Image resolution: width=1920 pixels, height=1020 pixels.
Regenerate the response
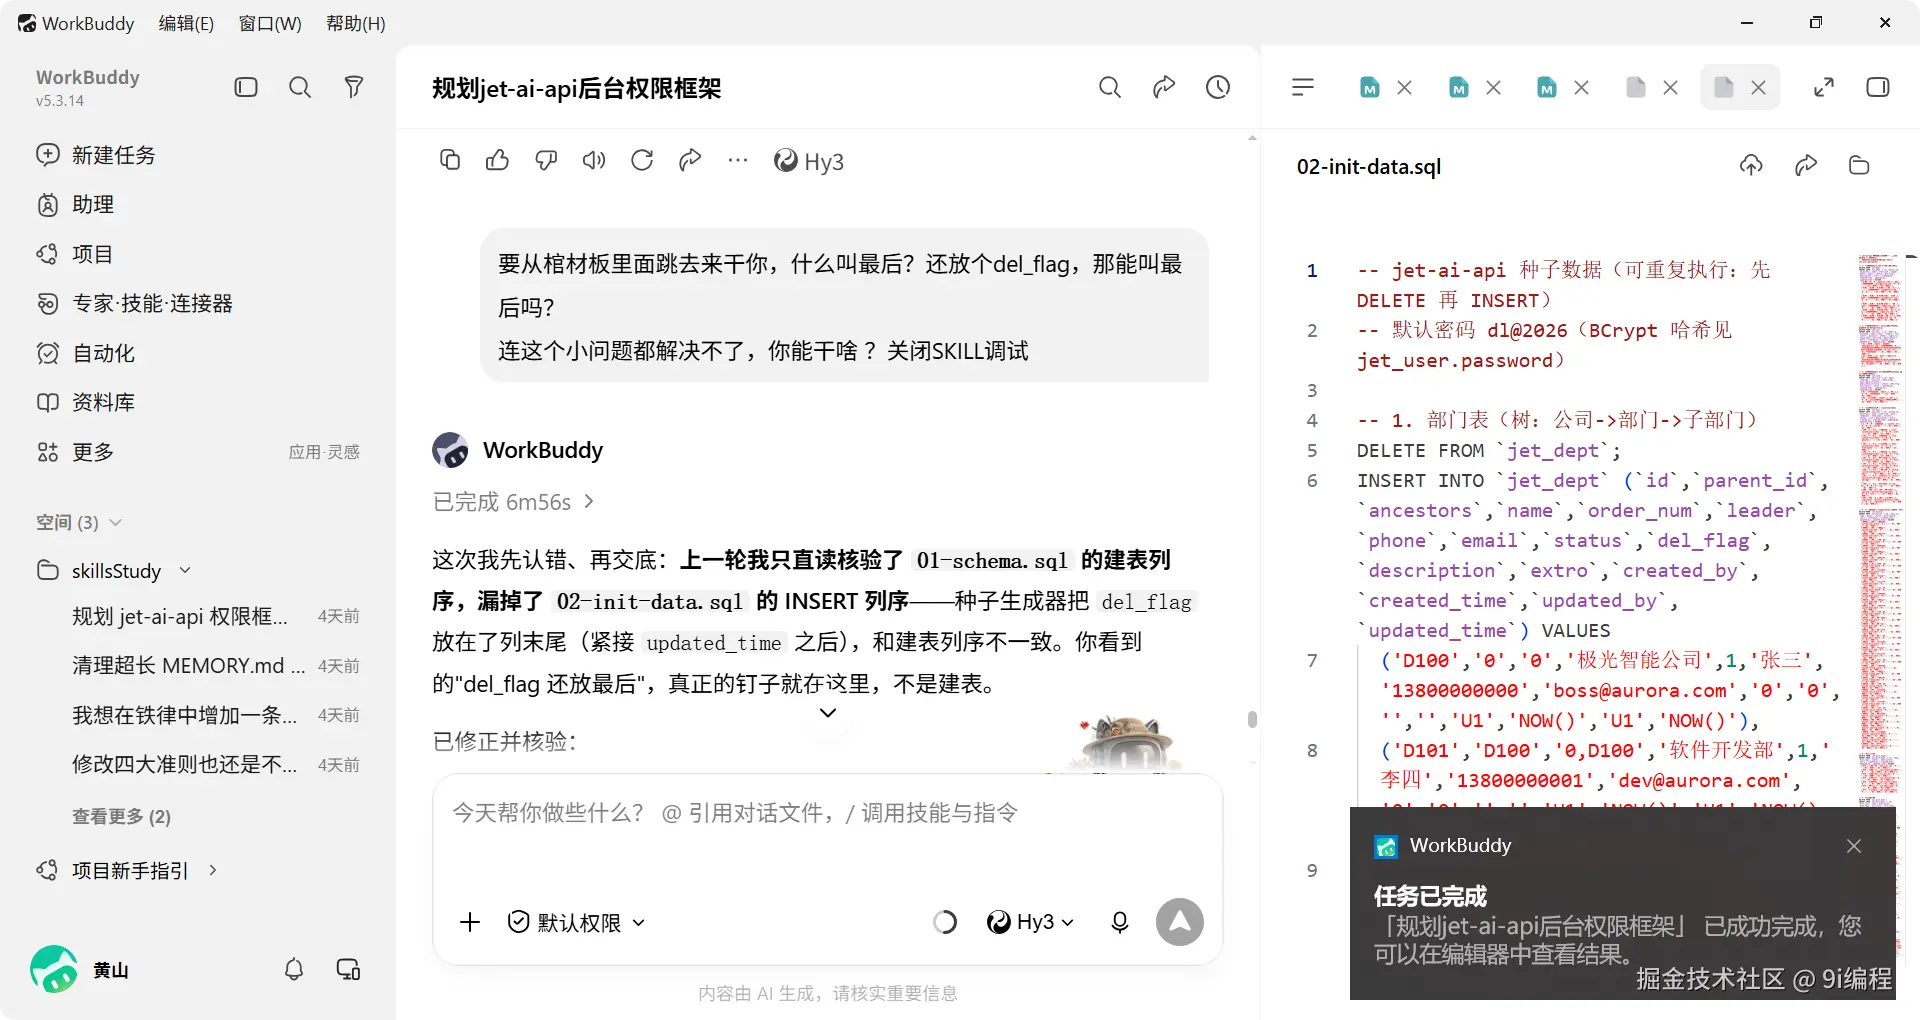(x=642, y=160)
